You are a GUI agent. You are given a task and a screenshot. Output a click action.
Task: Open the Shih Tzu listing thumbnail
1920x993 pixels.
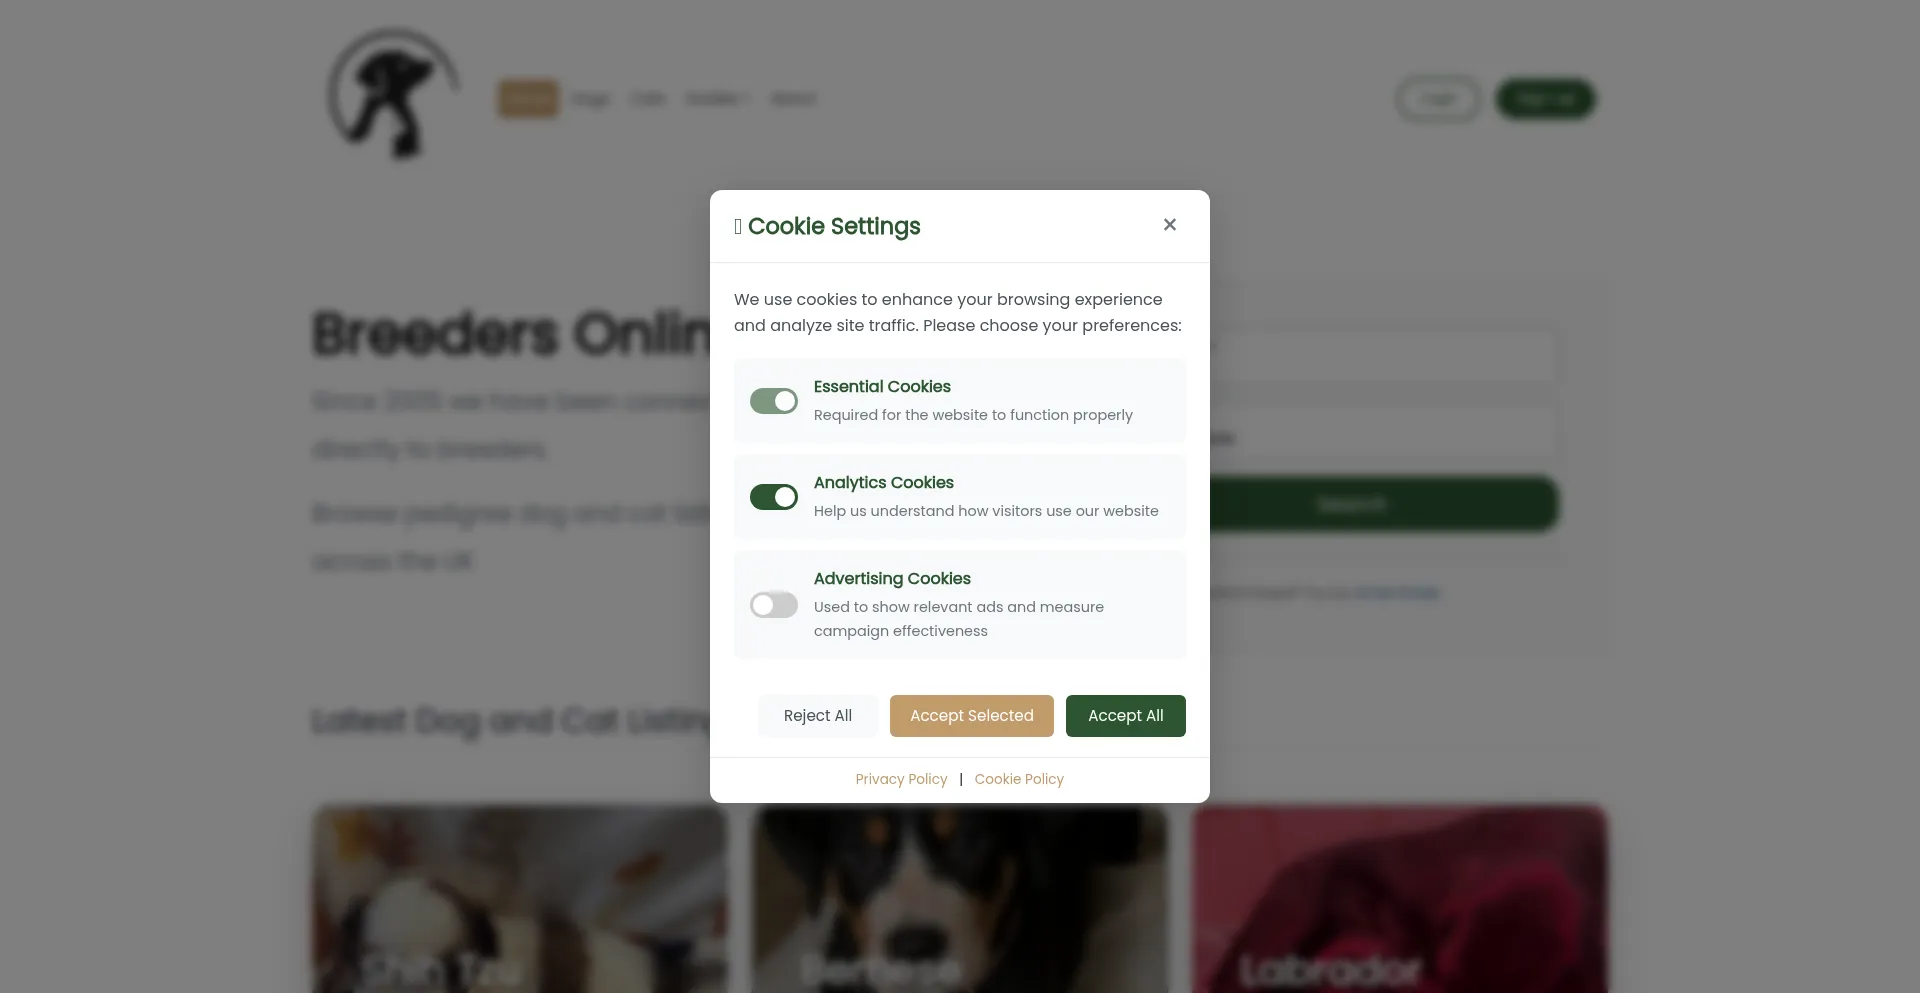(520, 900)
